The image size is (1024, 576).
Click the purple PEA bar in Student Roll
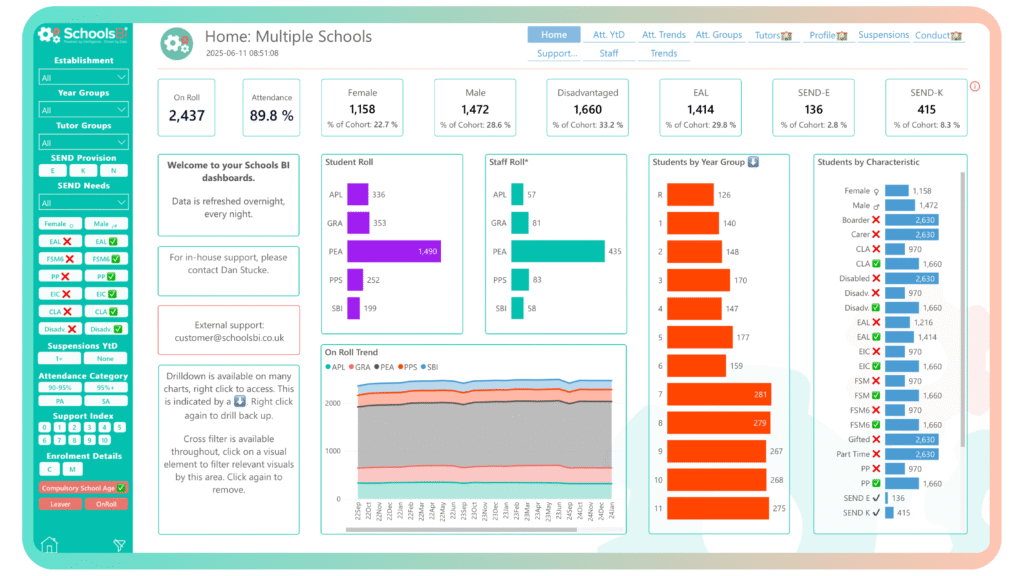click(x=394, y=252)
